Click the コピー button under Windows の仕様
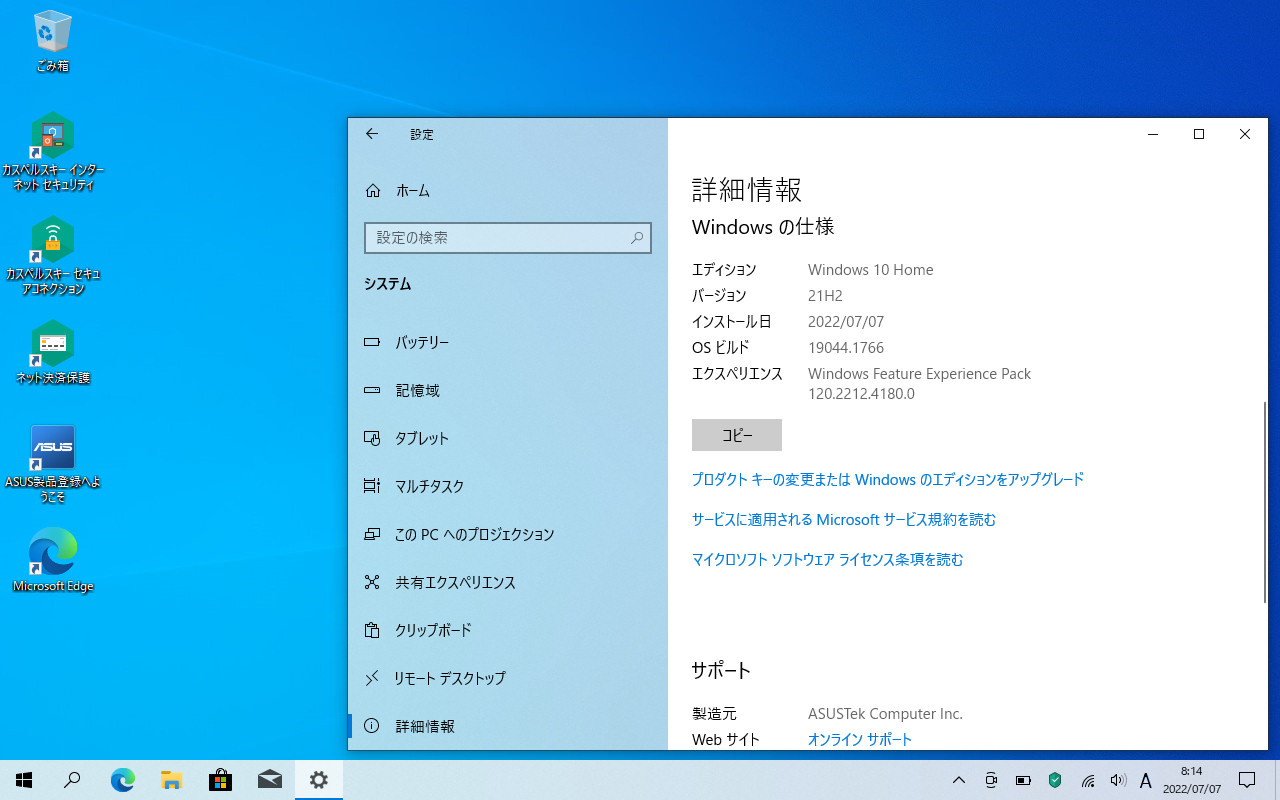 coord(737,435)
